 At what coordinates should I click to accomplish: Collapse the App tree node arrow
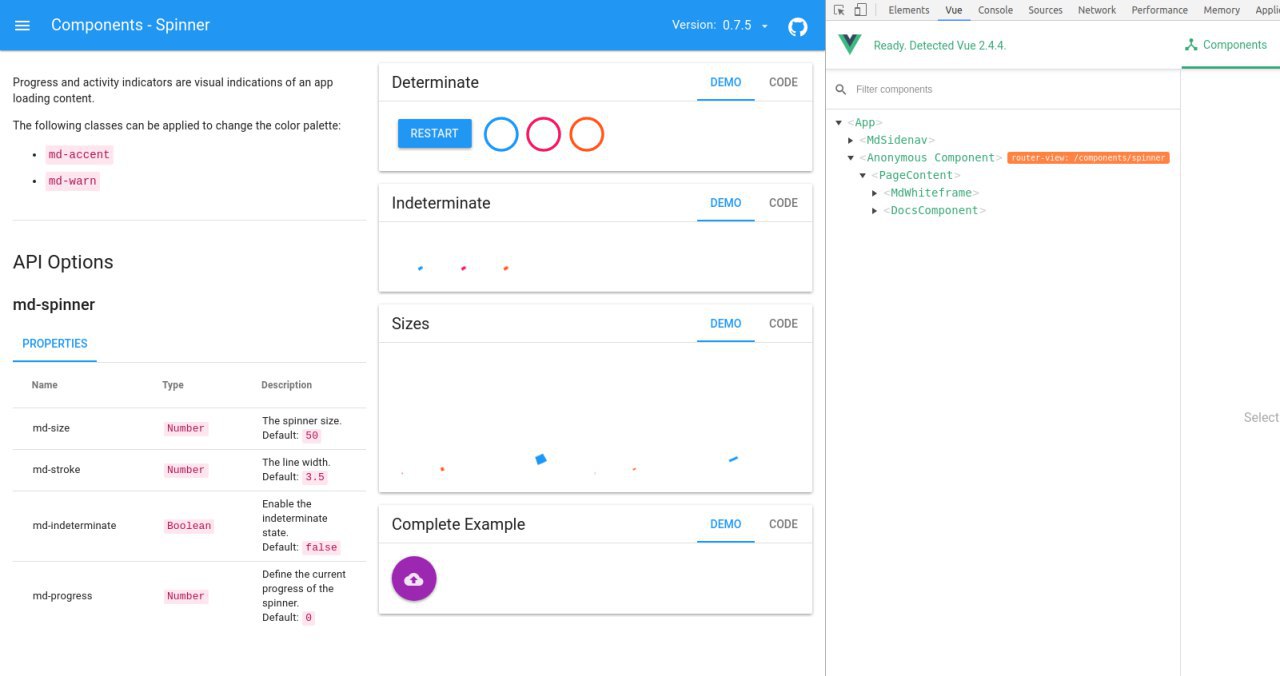839,123
